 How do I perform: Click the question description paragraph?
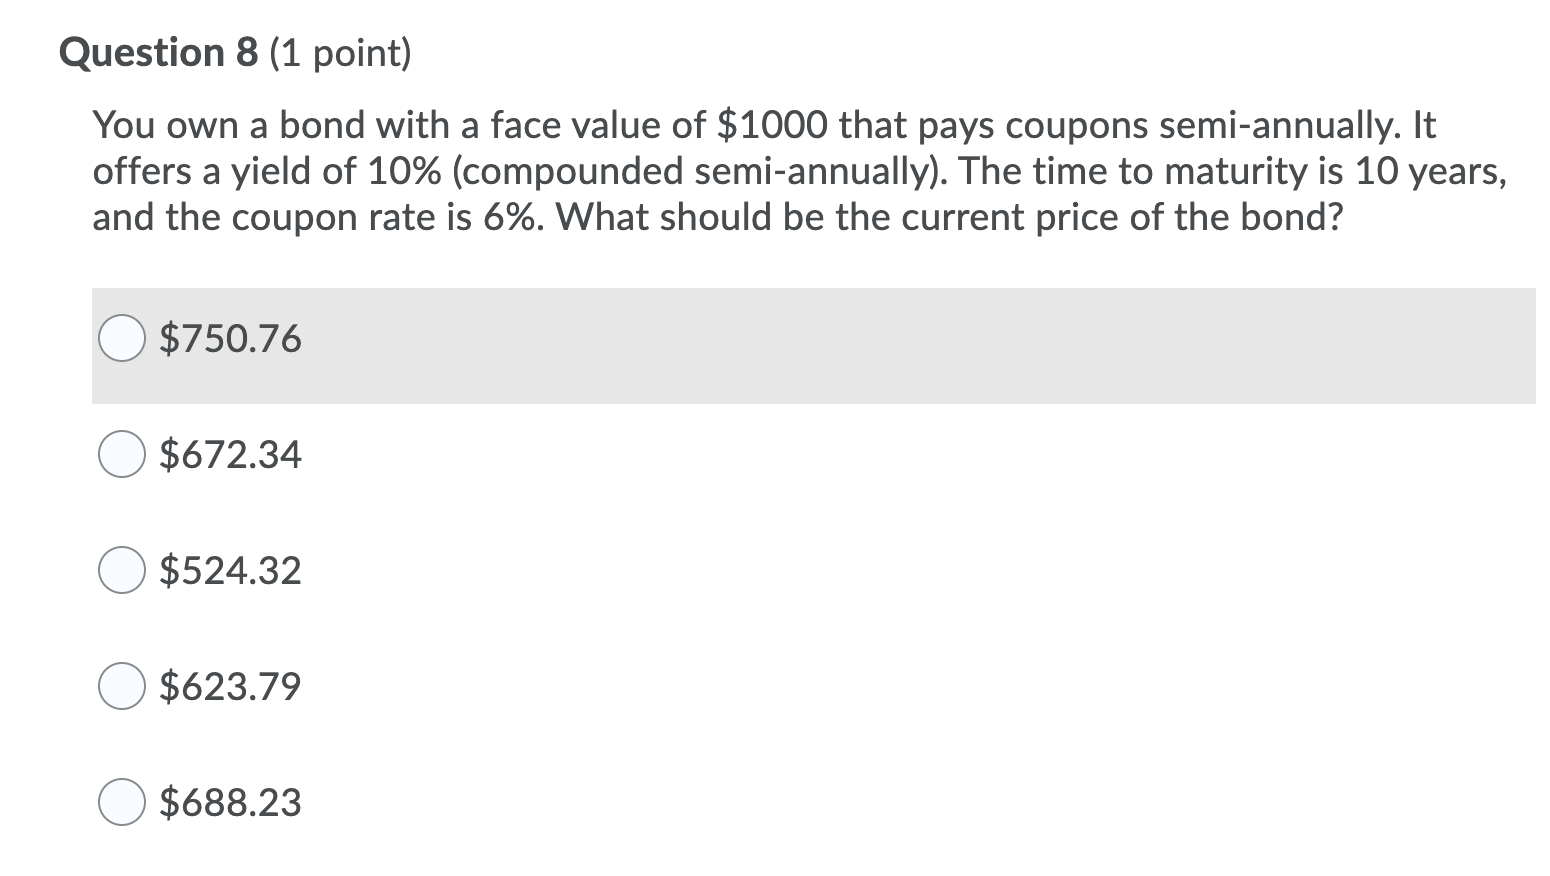[x=700, y=170]
